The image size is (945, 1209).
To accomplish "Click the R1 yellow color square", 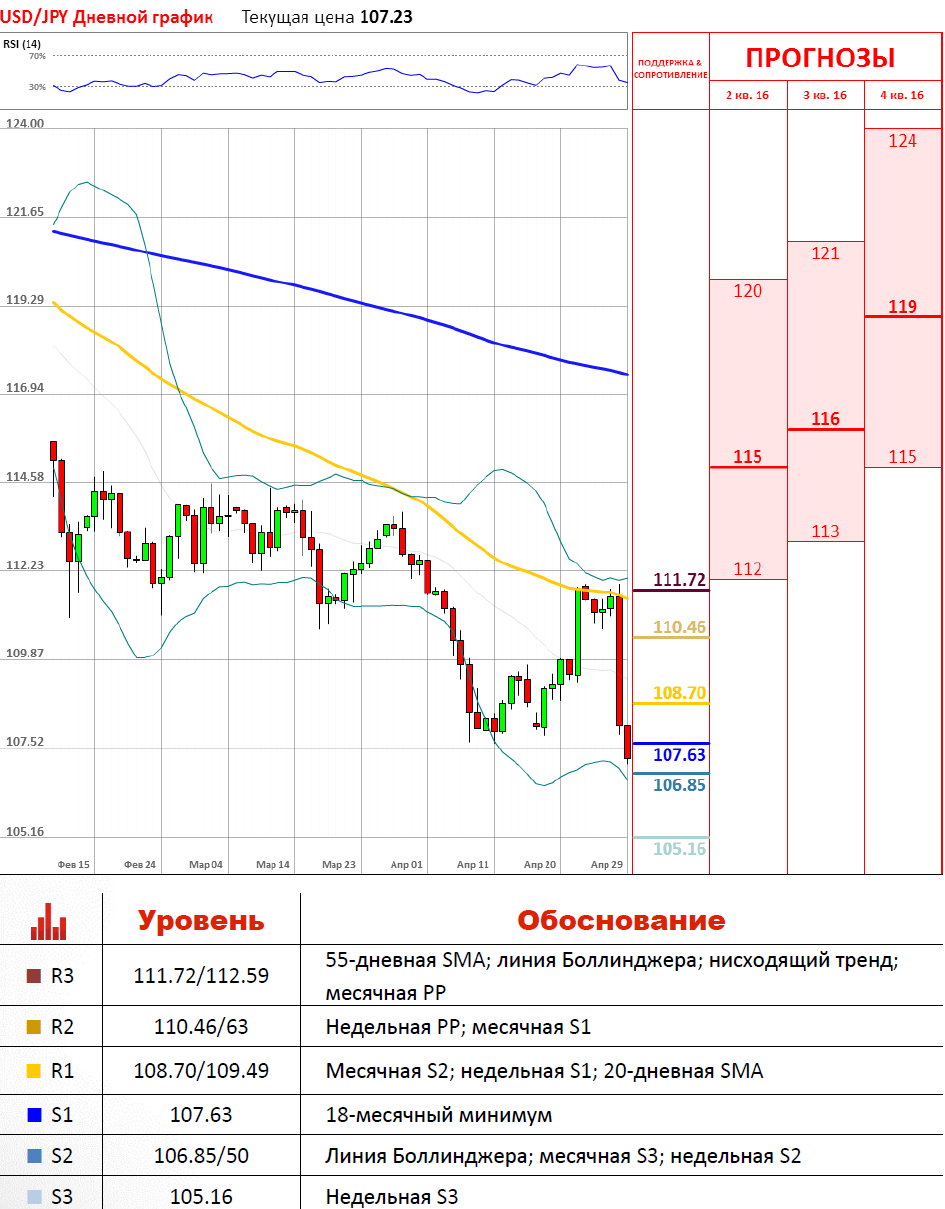I will click(34, 1071).
